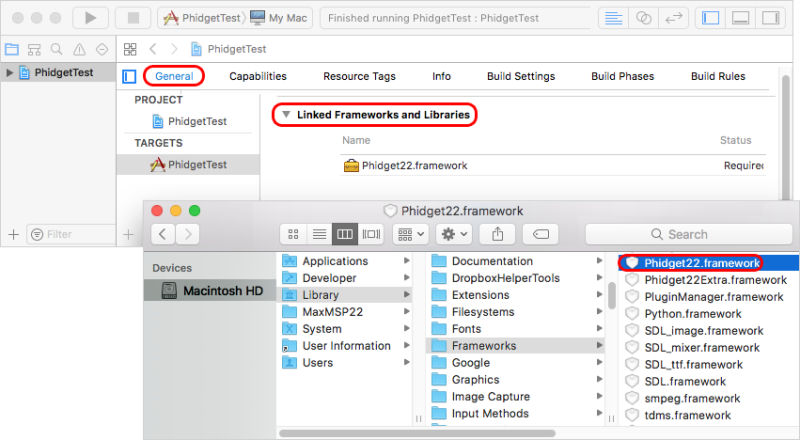Click the navigator Filter field
The height and width of the screenshot is (440, 800).
point(70,234)
